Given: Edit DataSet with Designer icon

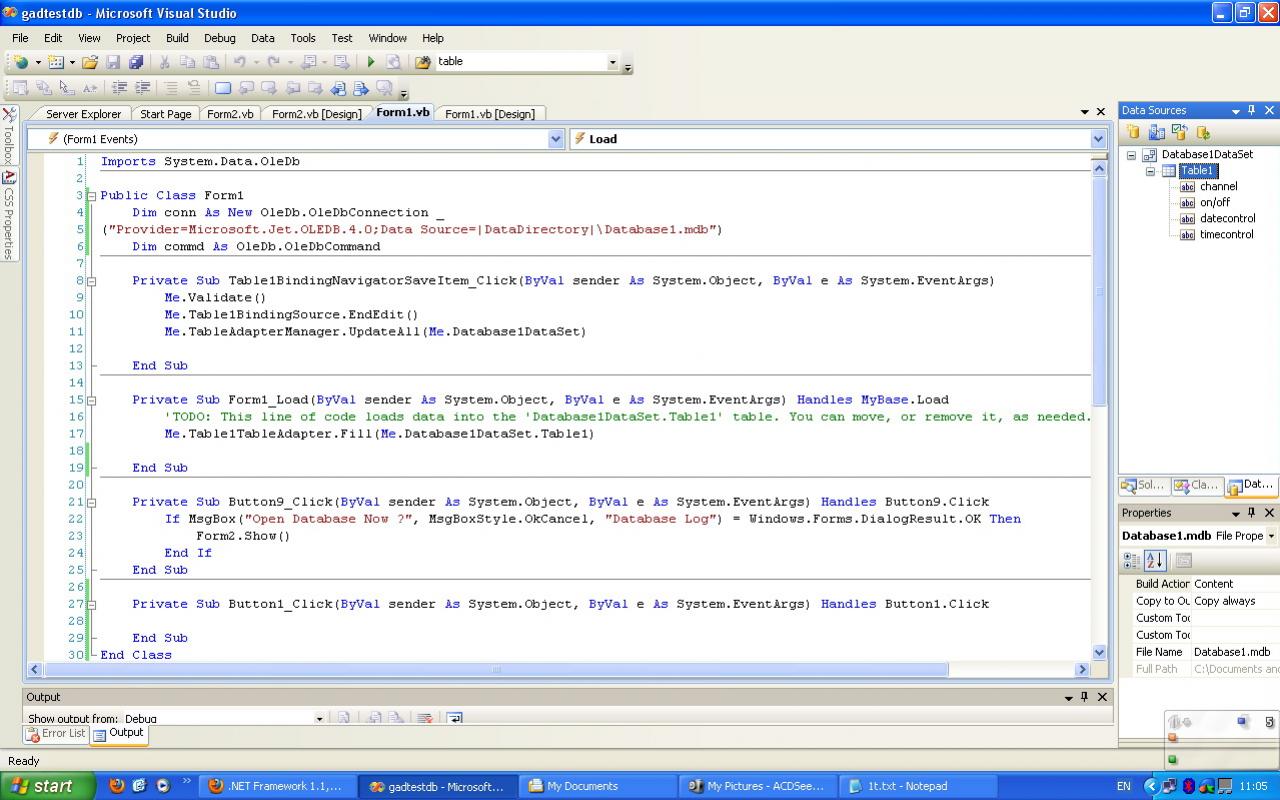Looking at the screenshot, I should coord(1157,132).
